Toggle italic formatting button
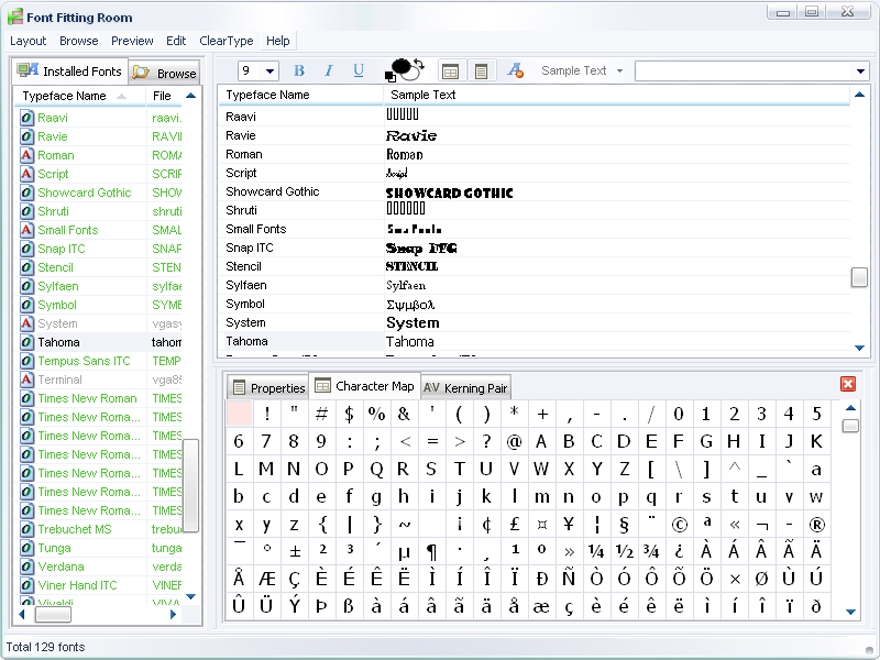880x660 pixels. click(329, 71)
